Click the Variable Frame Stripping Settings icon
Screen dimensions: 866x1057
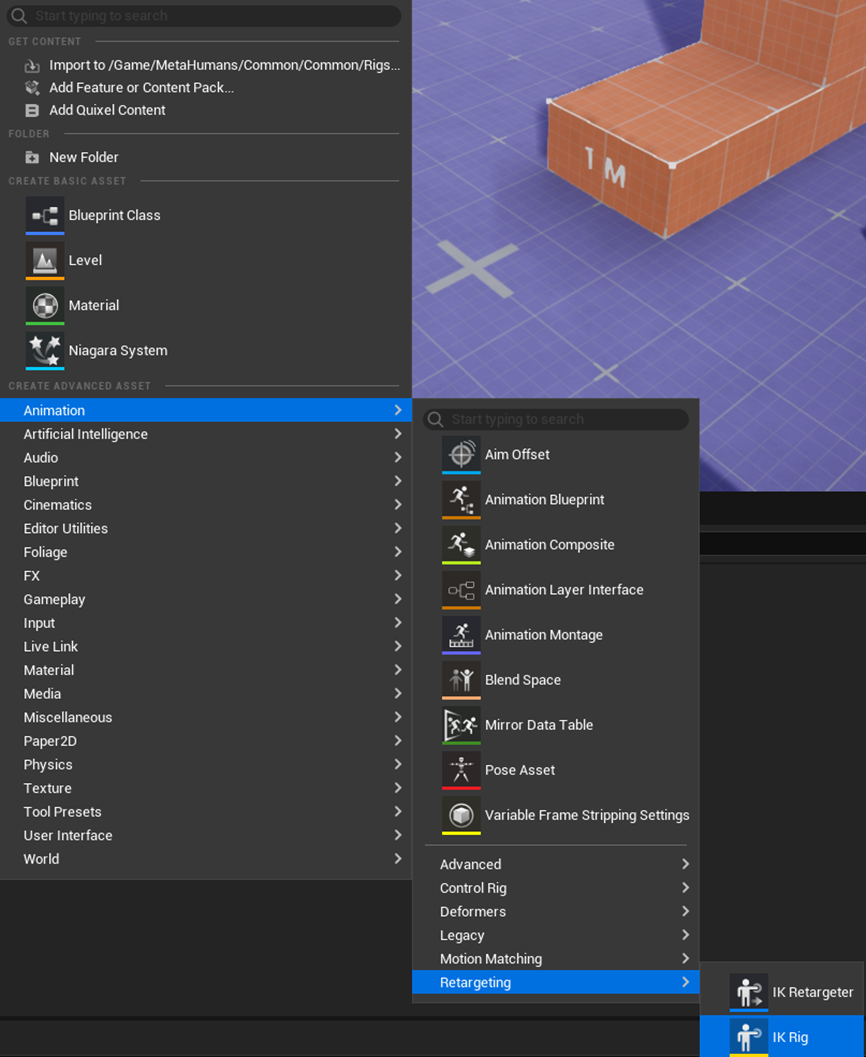(462, 816)
